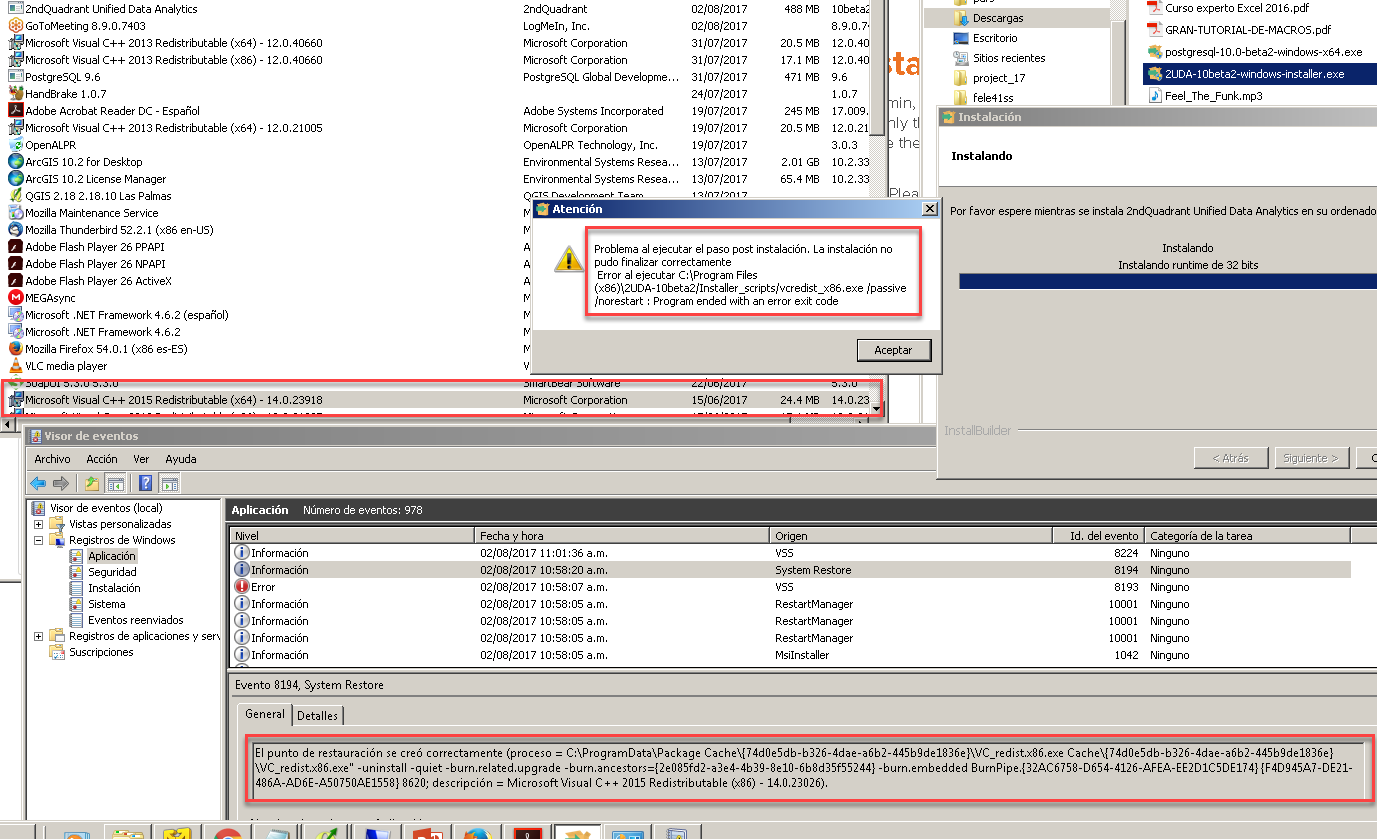Expand the Vistas personalizadas tree node
The height and width of the screenshot is (839, 1377).
[39, 524]
